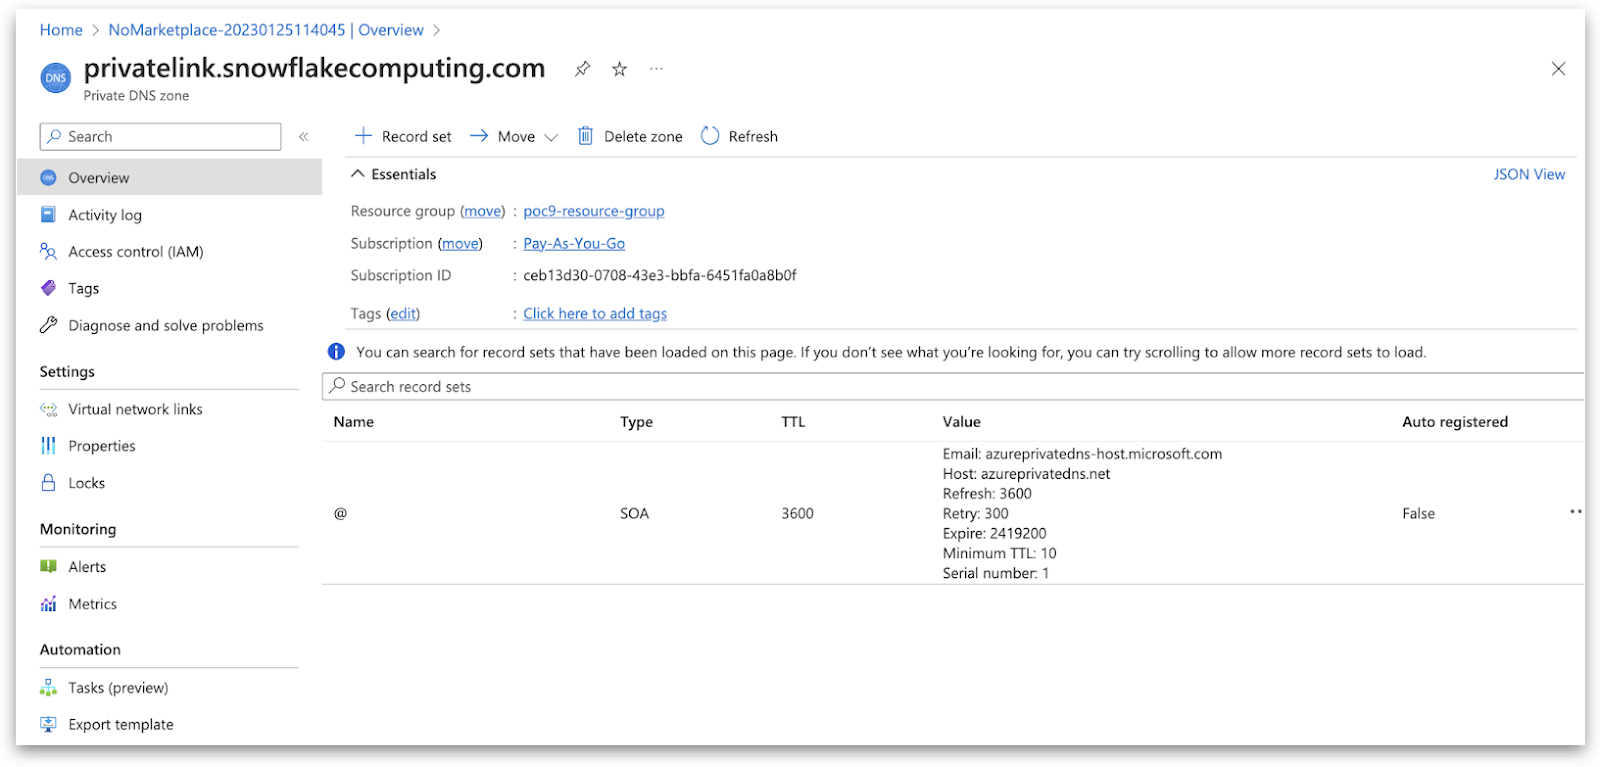Expand the Move dropdown
The width and height of the screenshot is (1600, 767).
click(x=550, y=137)
